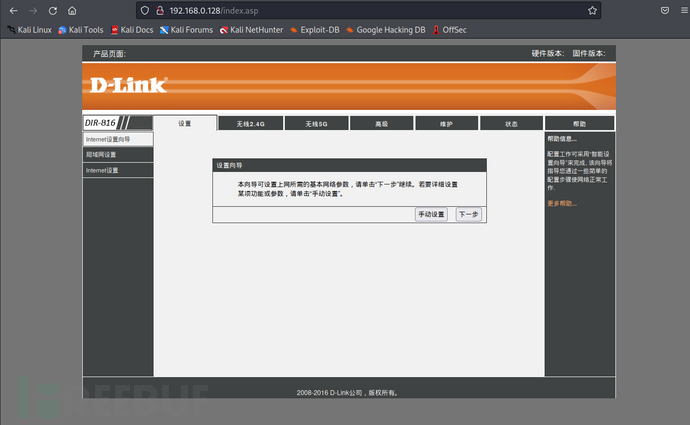Image resolution: width=690 pixels, height=425 pixels.
Task: Open Kali Linux bookmark
Action: (x=29, y=30)
